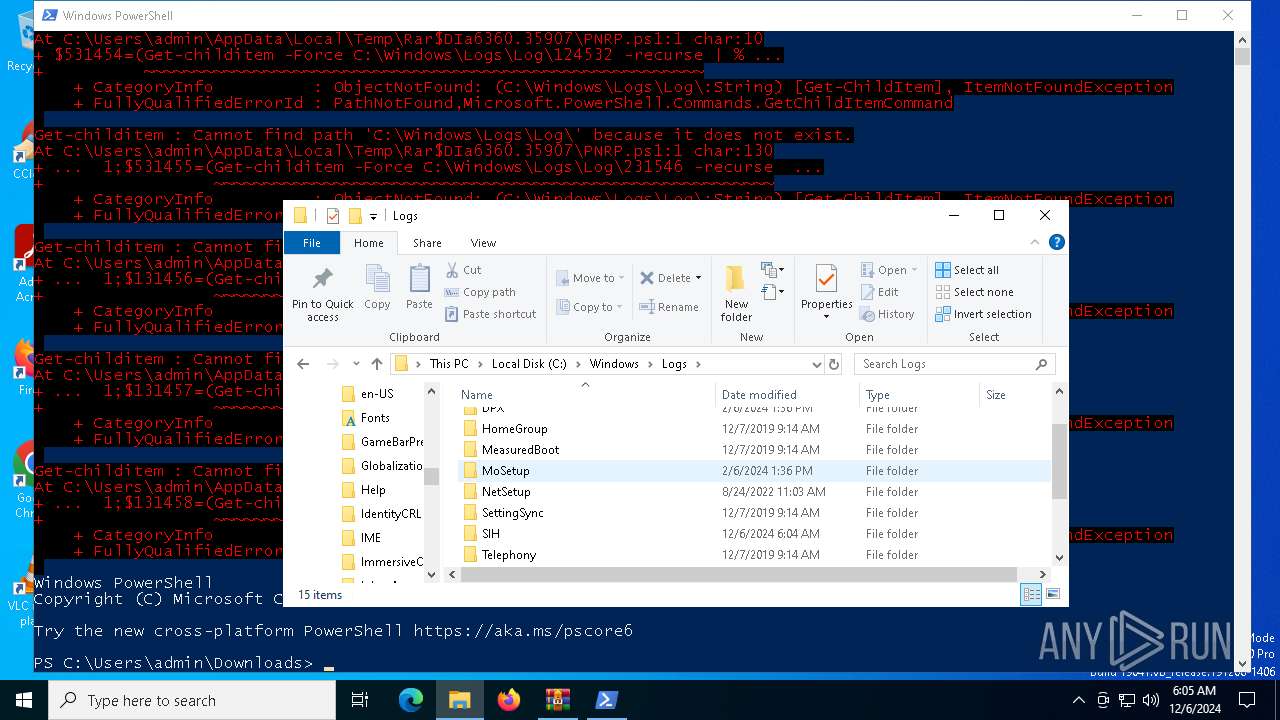Image resolution: width=1280 pixels, height=720 pixels.
Task: Click Properties icon in Quick Access Toolbar
Action: tap(333, 216)
